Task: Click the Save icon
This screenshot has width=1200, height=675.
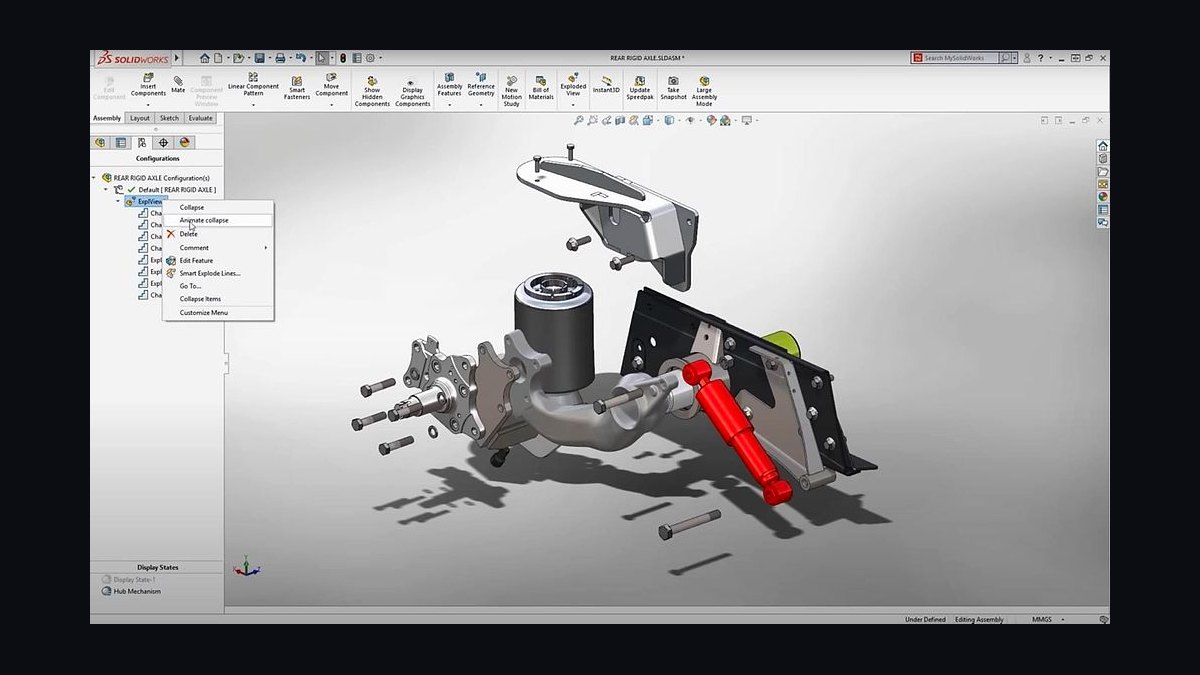Action: (260, 58)
